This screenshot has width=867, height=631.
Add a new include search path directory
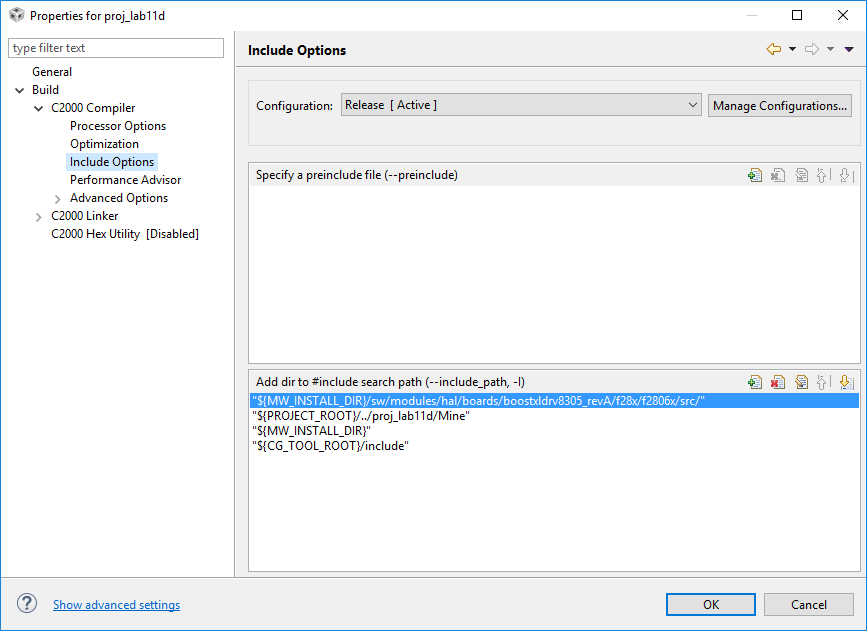pos(755,382)
